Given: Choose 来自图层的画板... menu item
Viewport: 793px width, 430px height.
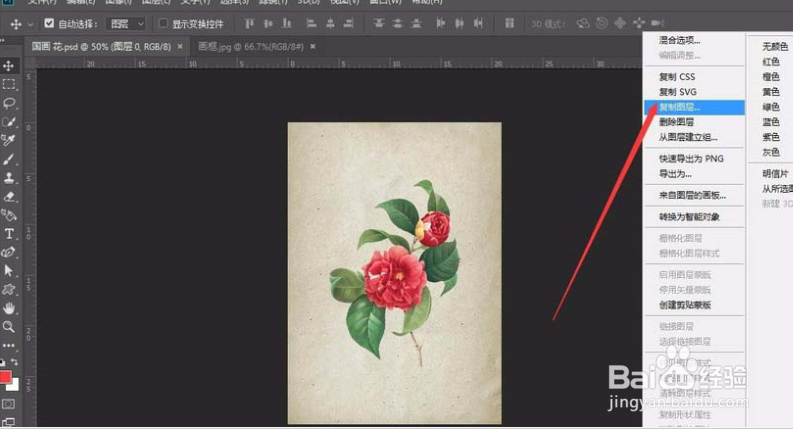Looking at the screenshot, I should click(x=694, y=195).
